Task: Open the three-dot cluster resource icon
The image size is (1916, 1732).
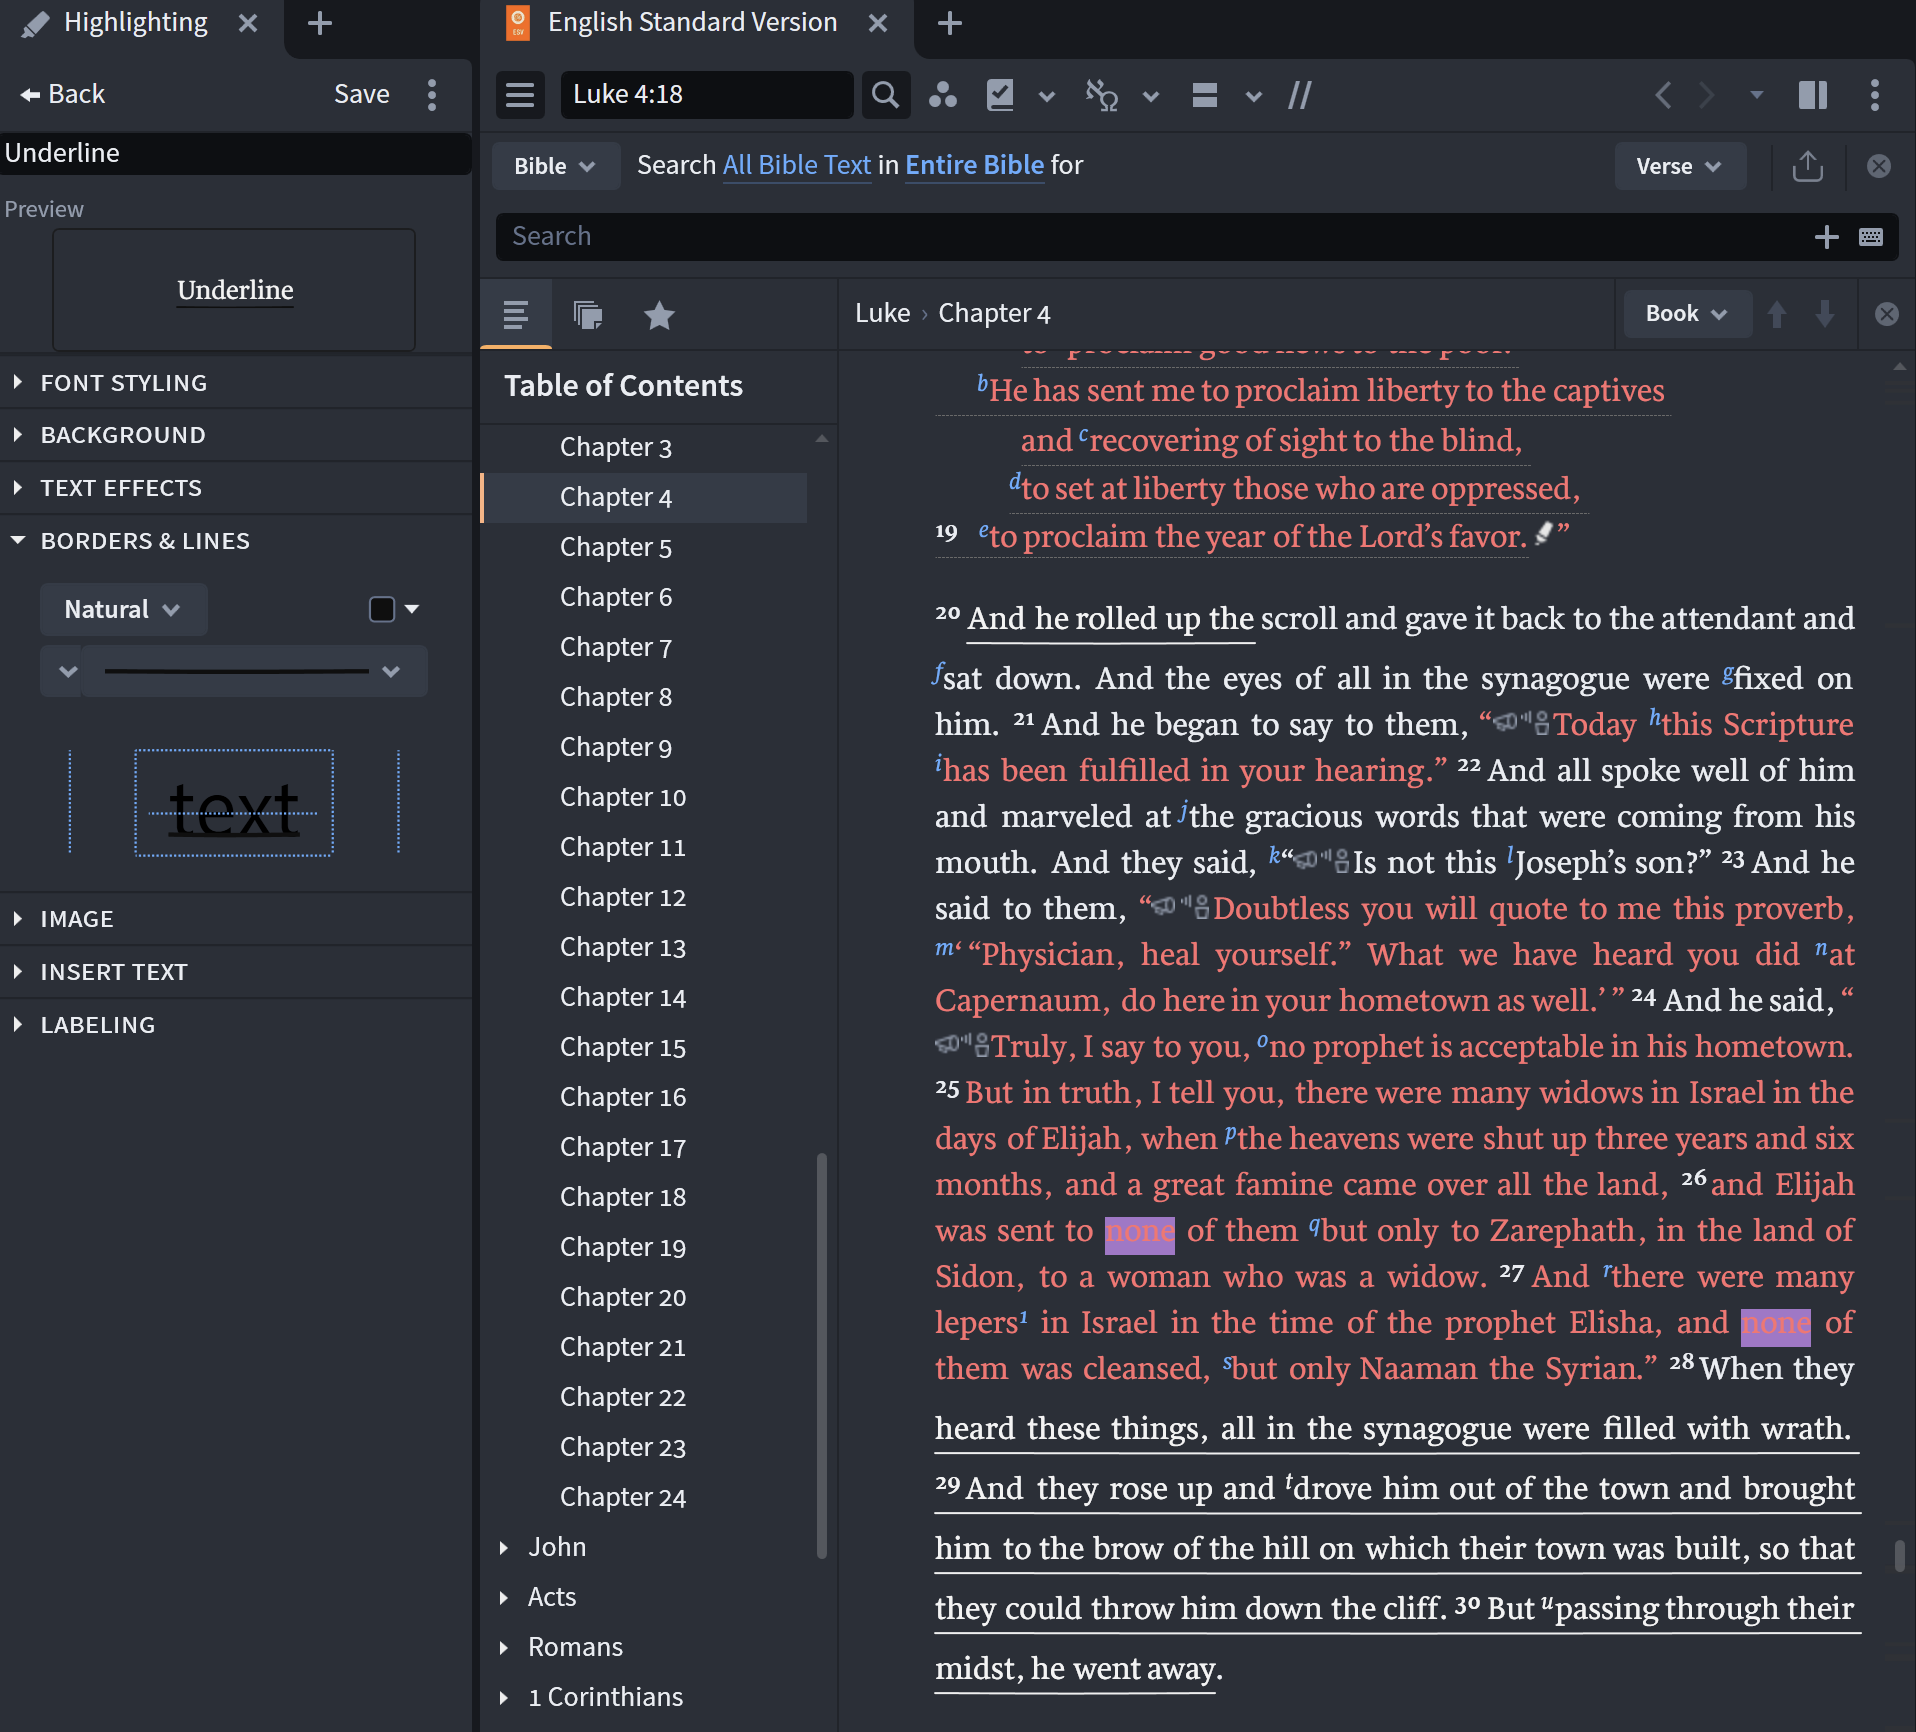Action: point(942,95)
